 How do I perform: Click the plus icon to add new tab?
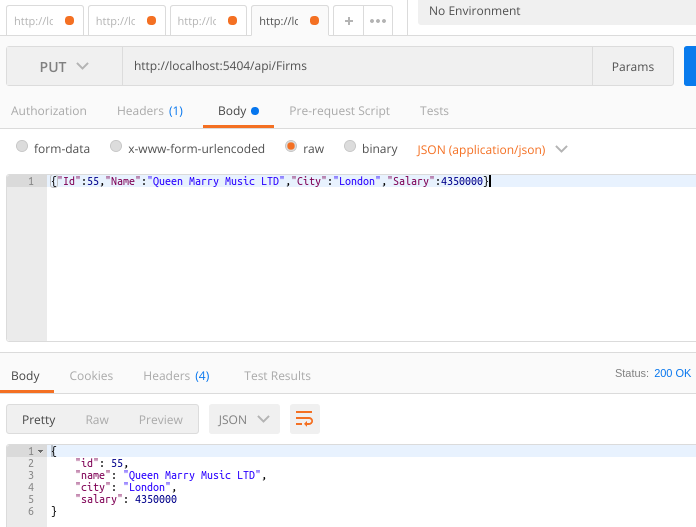tap(348, 20)
